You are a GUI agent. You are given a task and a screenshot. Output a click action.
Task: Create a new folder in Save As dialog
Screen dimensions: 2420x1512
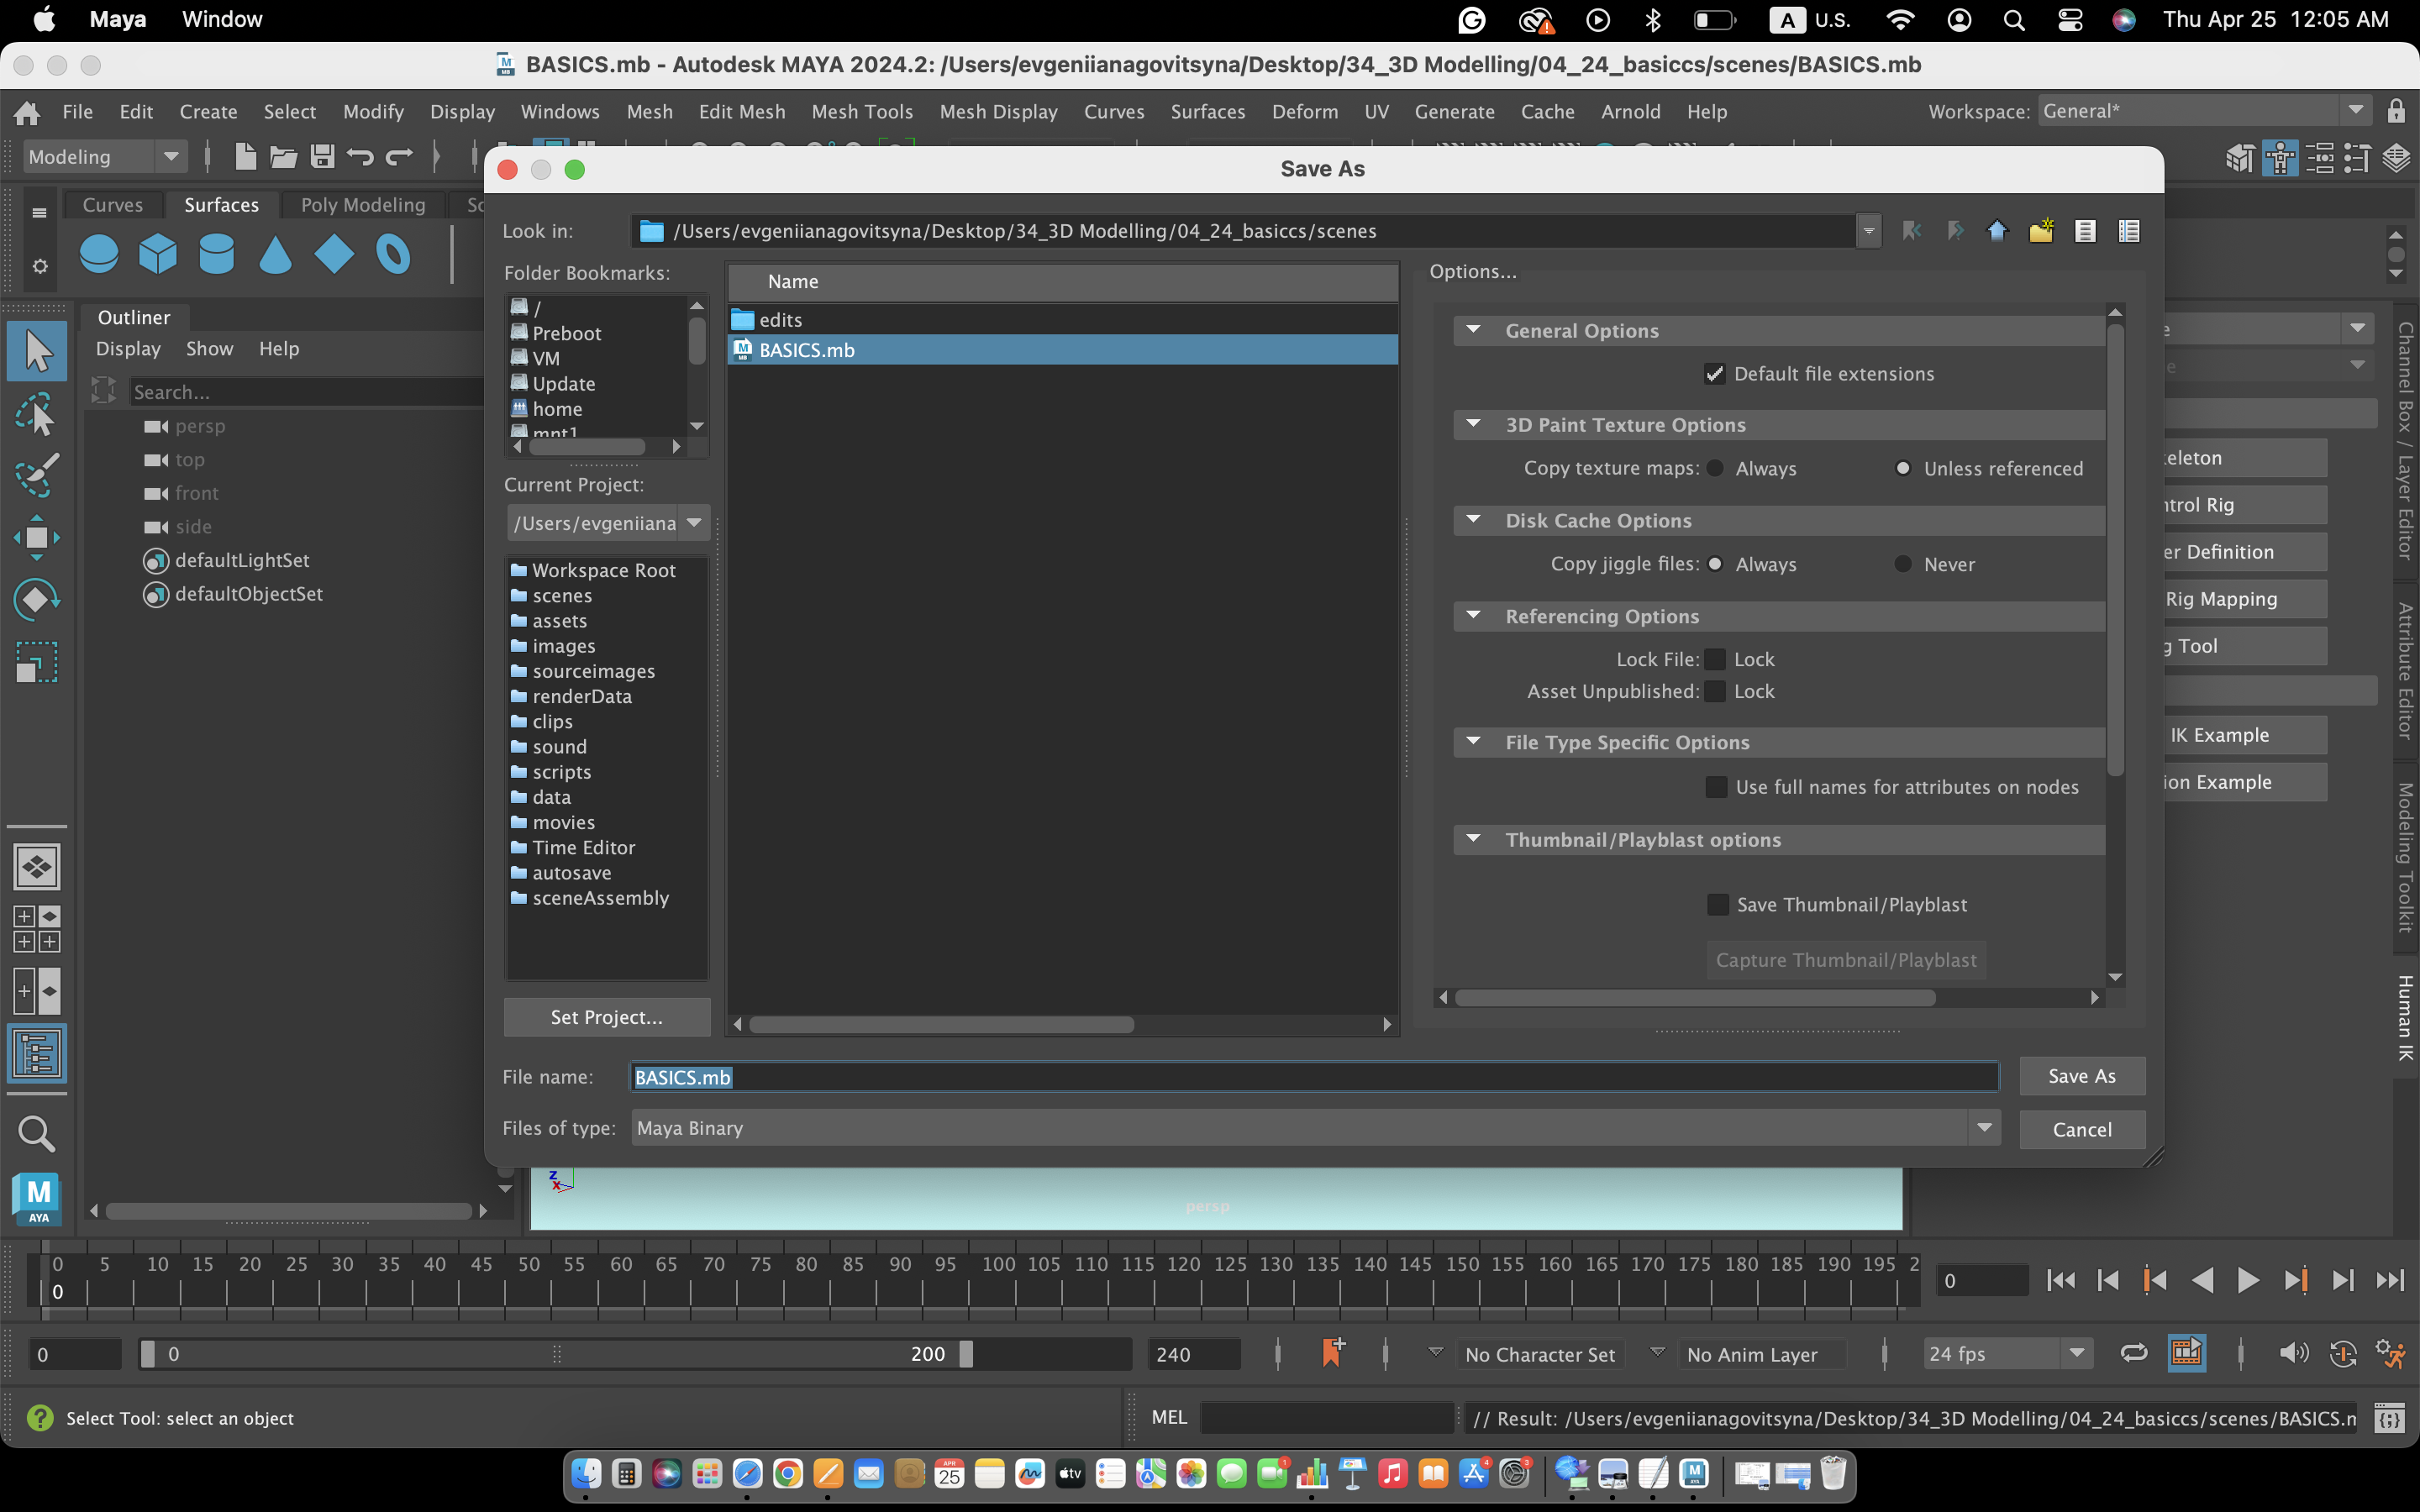click(2041, 231)
